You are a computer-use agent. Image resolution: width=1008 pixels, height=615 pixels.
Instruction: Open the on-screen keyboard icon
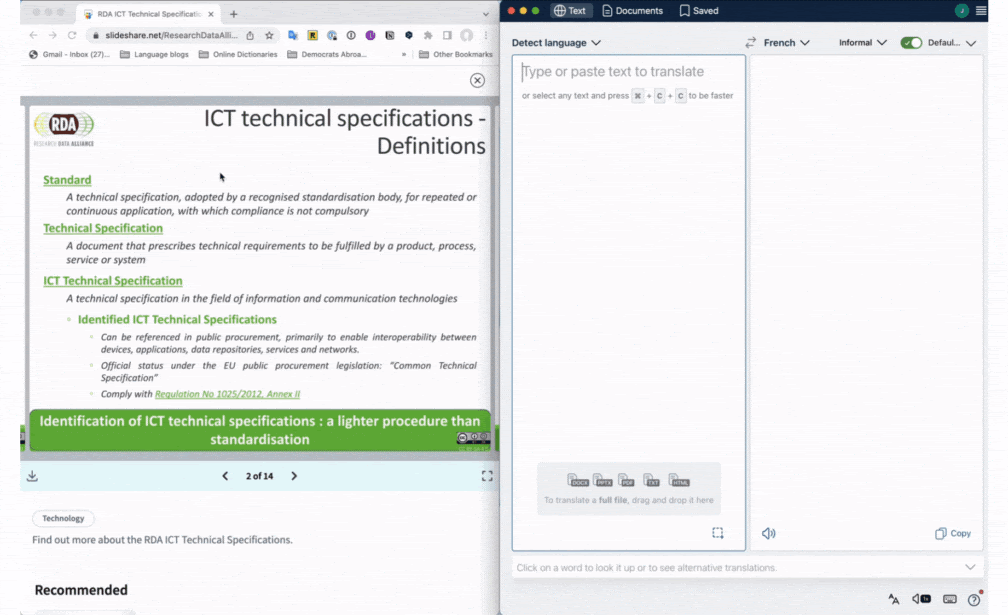950,597
